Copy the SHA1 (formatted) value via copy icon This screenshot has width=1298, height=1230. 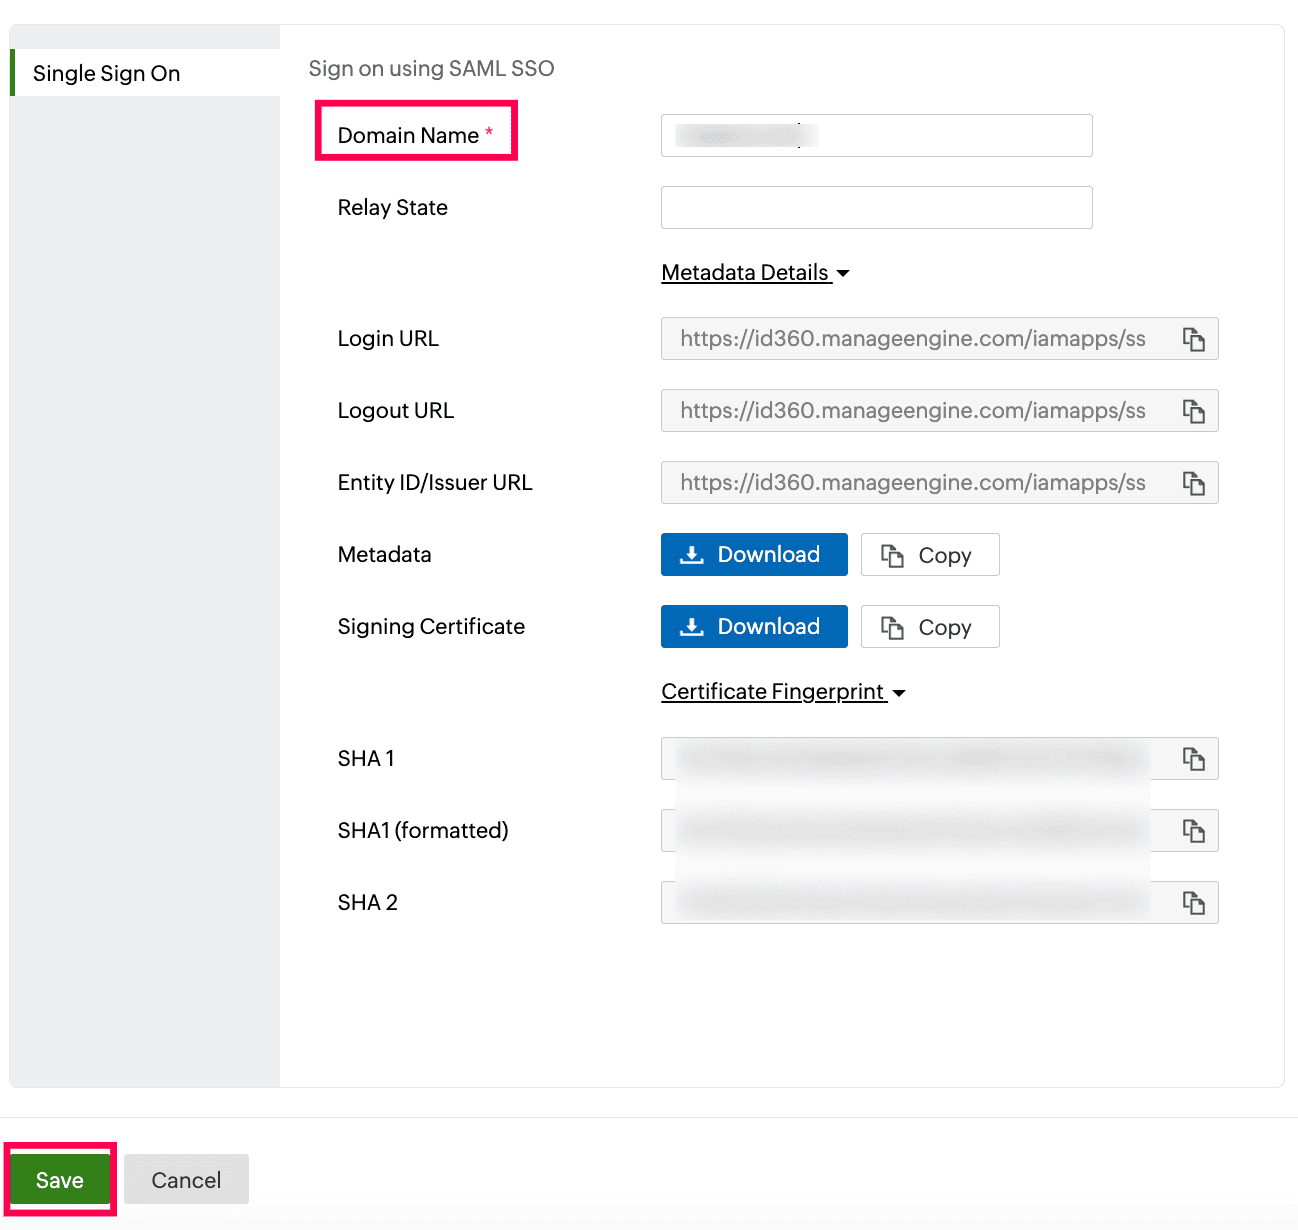click(1193, 830)
